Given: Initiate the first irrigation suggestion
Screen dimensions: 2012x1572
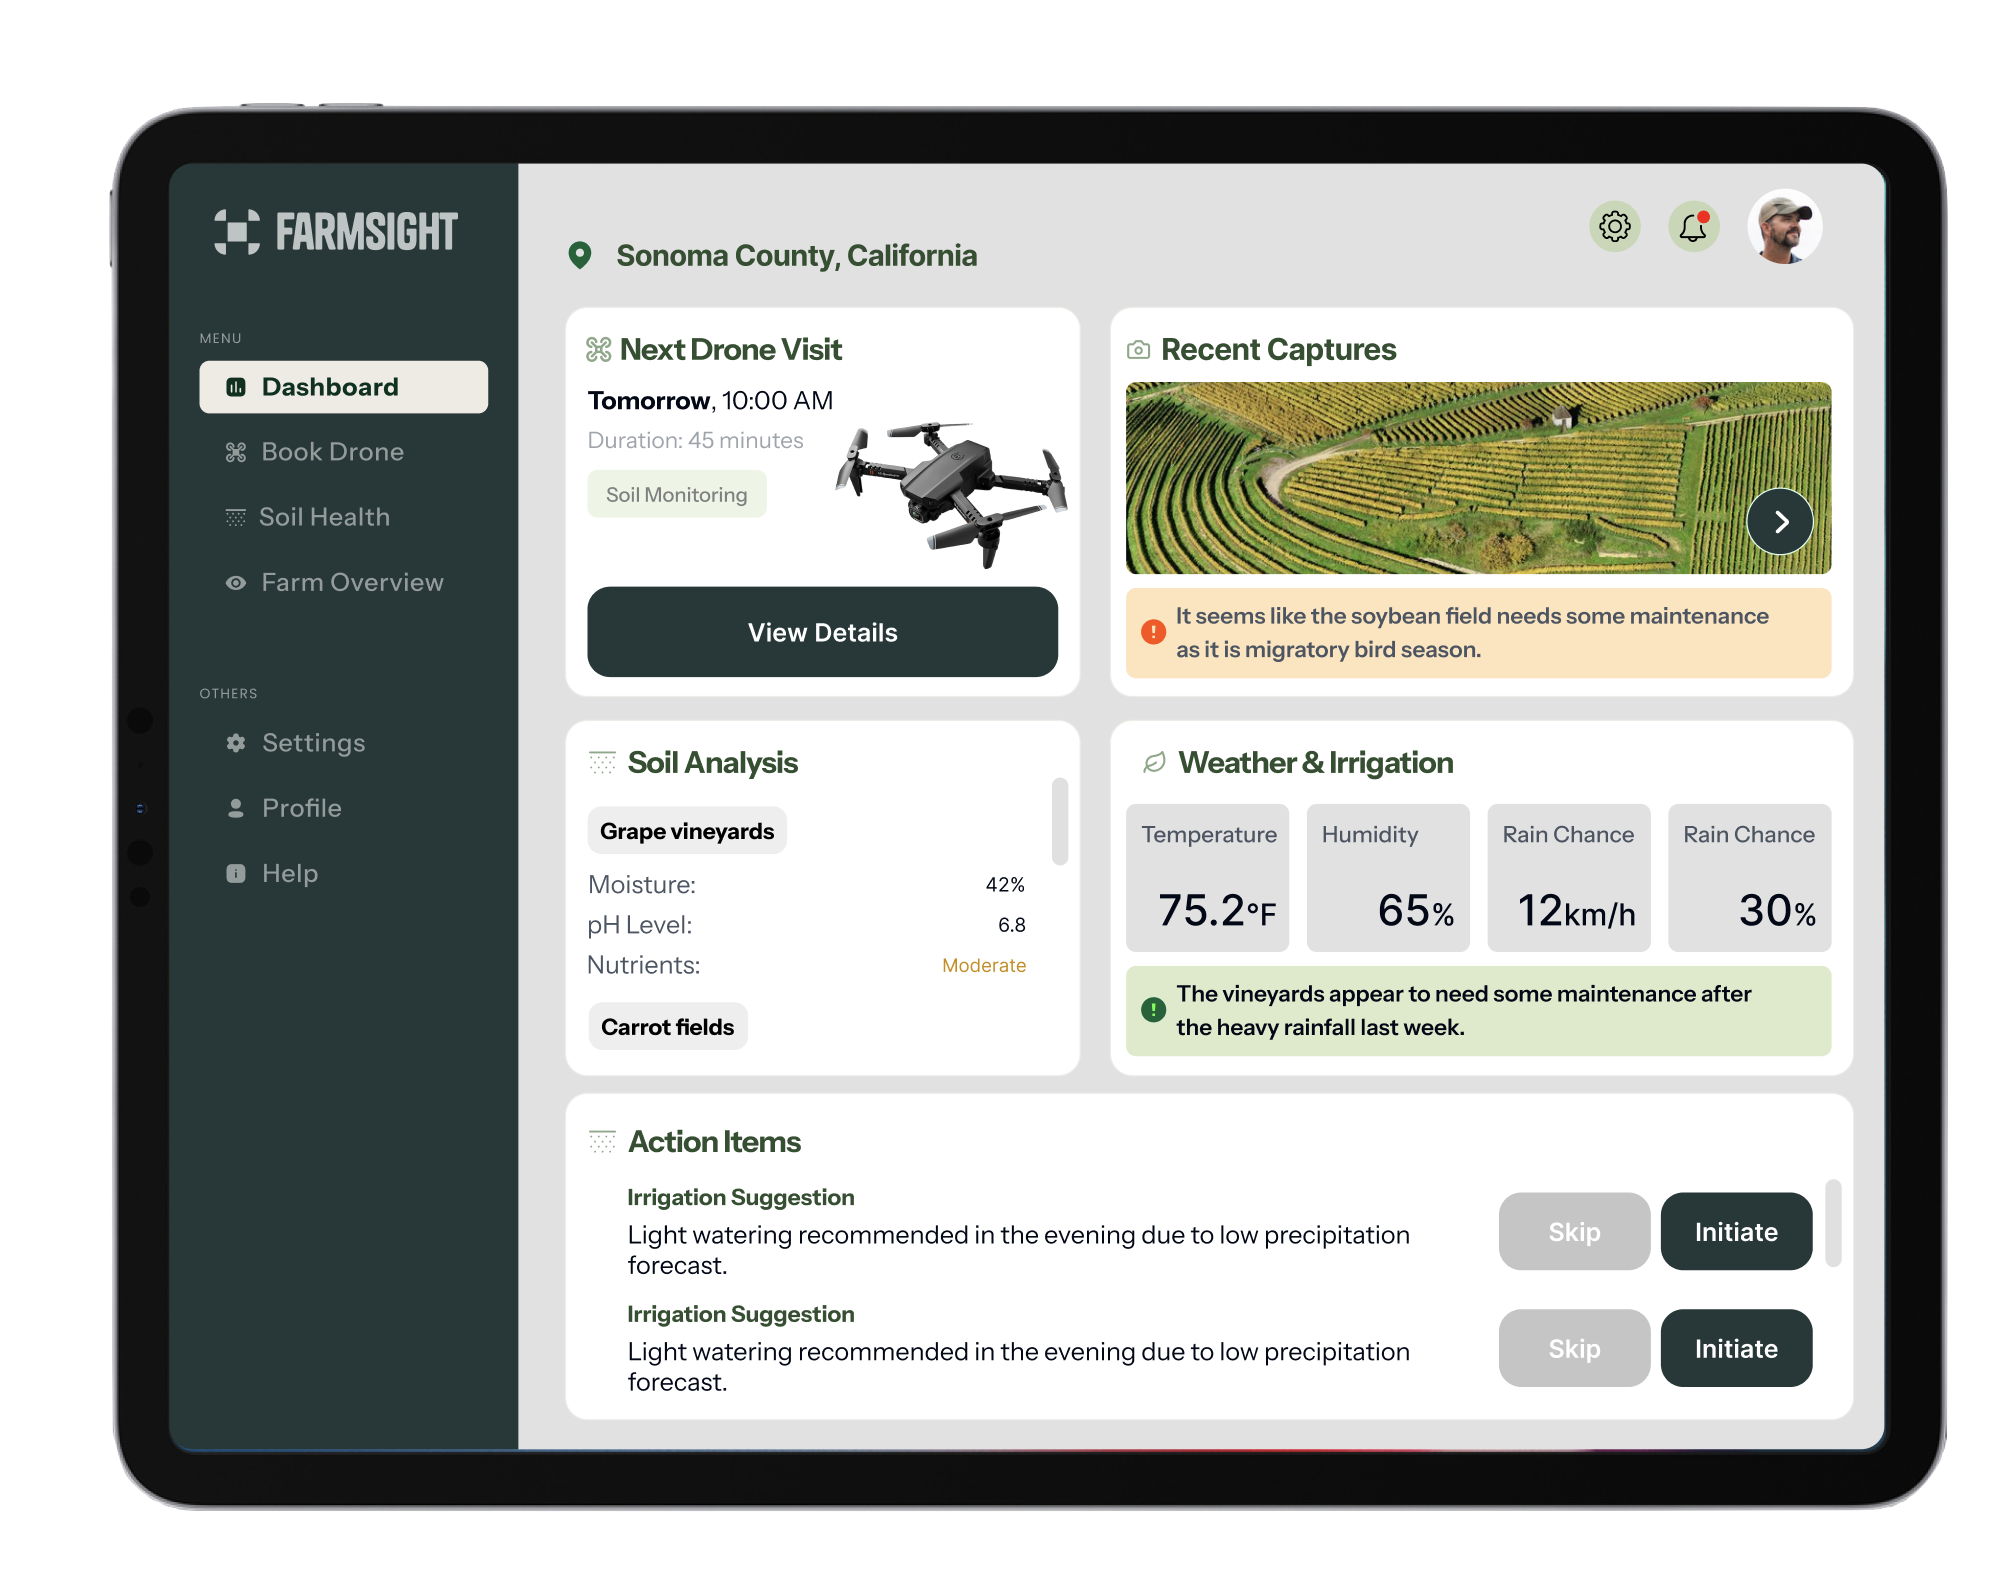Looking at the screenshot, I should click(x=1735, y=1231).
